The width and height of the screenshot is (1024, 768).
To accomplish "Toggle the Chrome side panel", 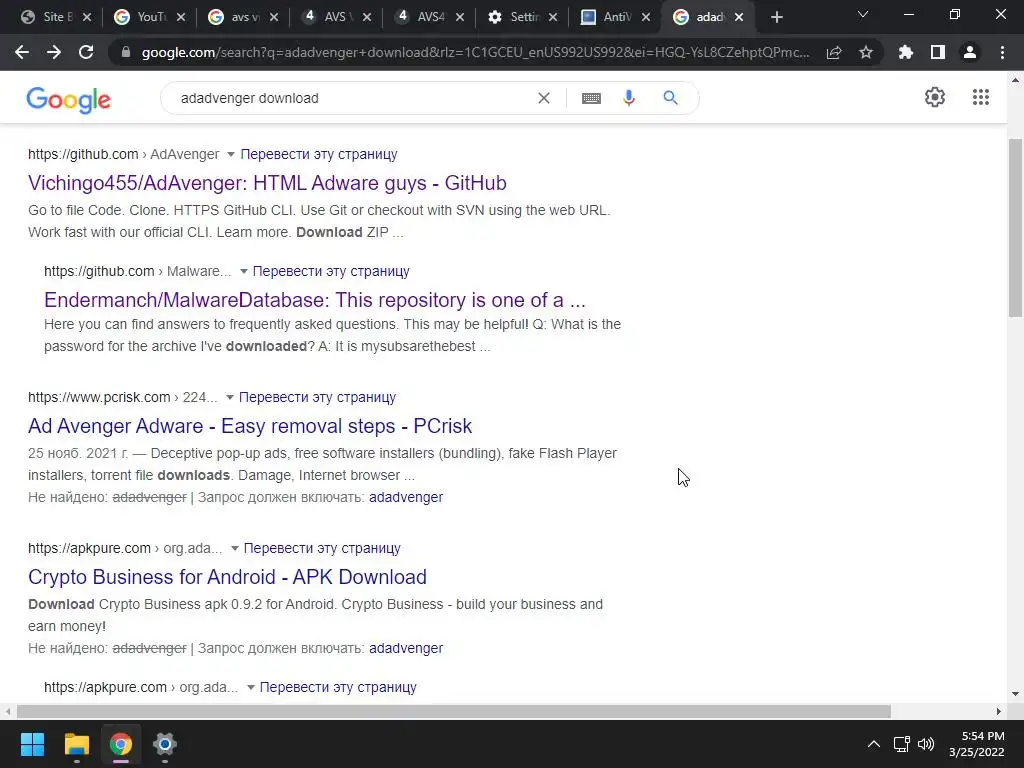I will (937, 52).
